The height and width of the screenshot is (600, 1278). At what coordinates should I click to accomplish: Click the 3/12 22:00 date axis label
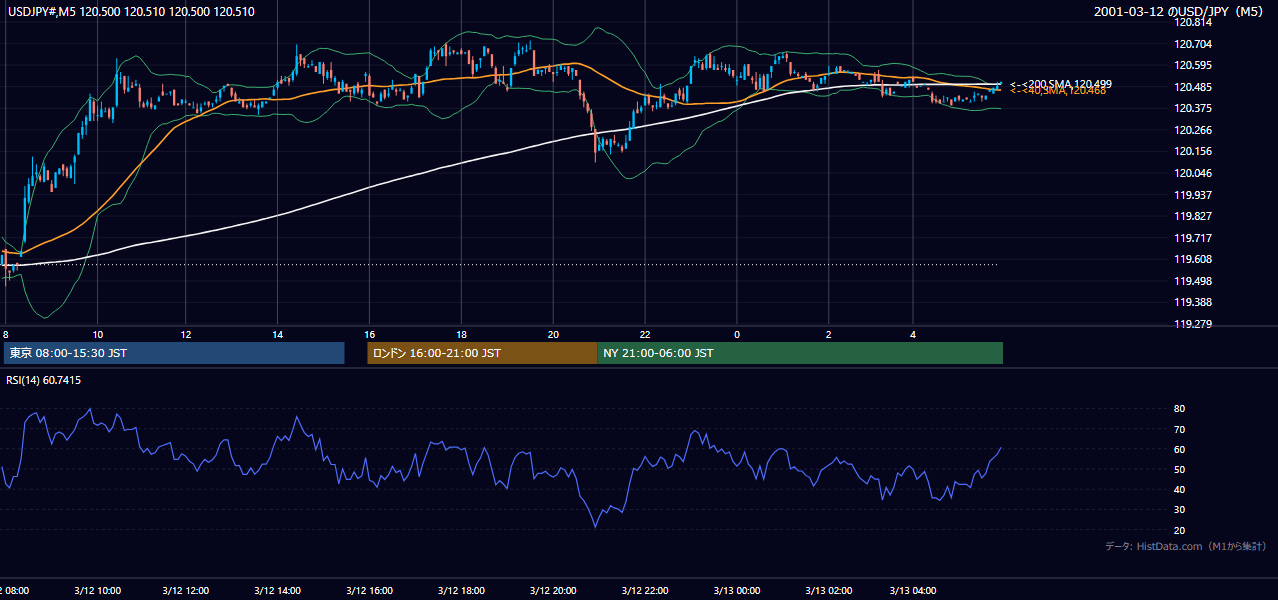point(646,590)
